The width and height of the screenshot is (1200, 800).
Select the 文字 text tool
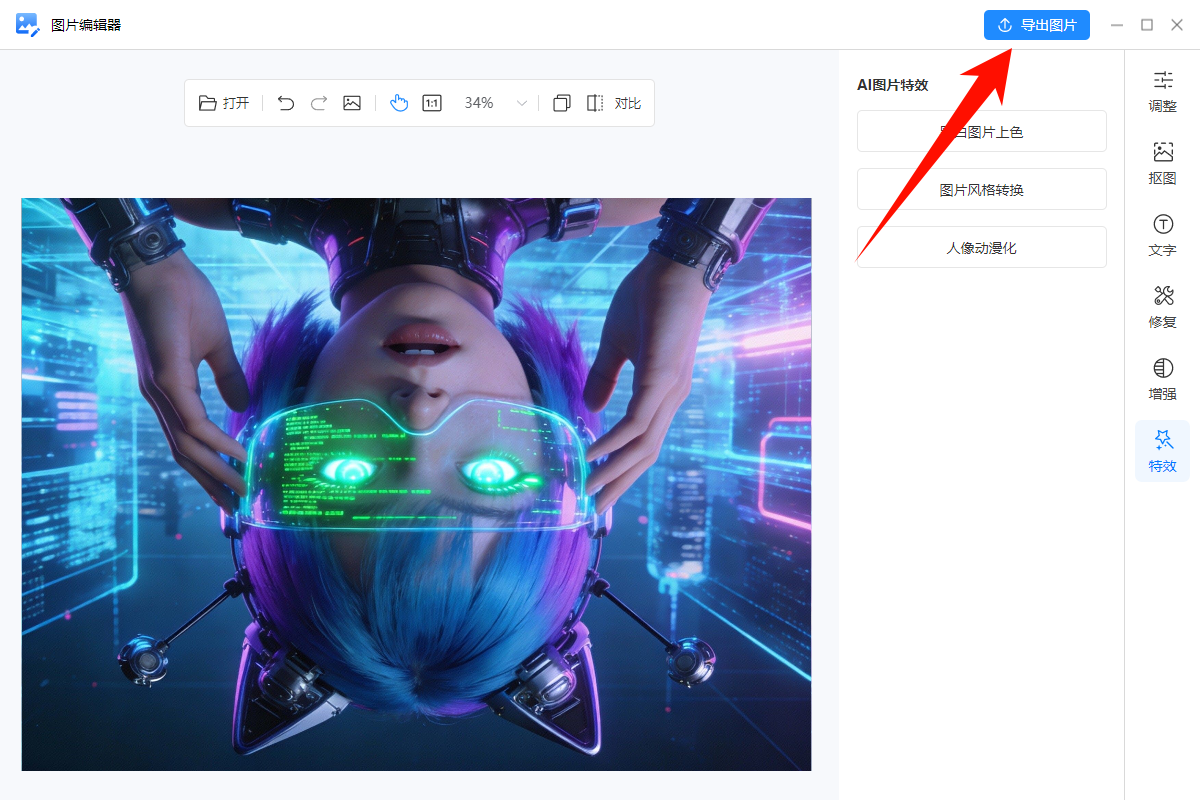1162,234
